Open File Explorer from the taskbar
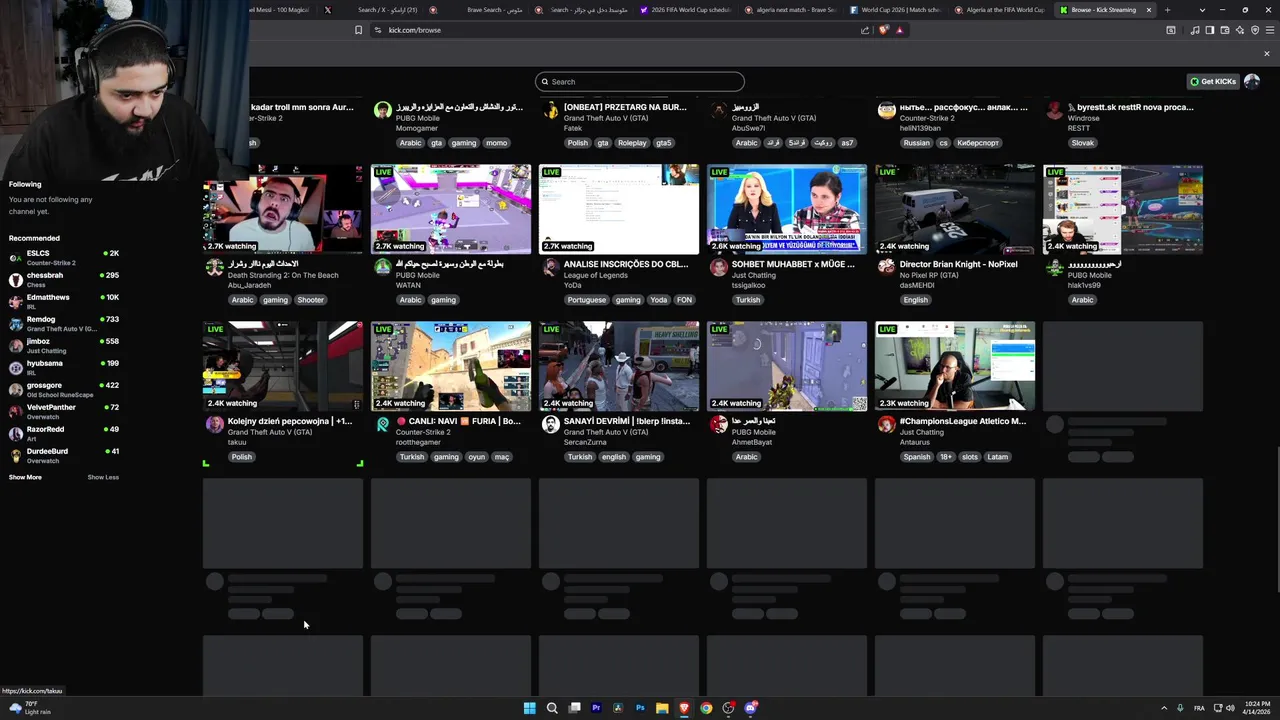 coord(662,708)
